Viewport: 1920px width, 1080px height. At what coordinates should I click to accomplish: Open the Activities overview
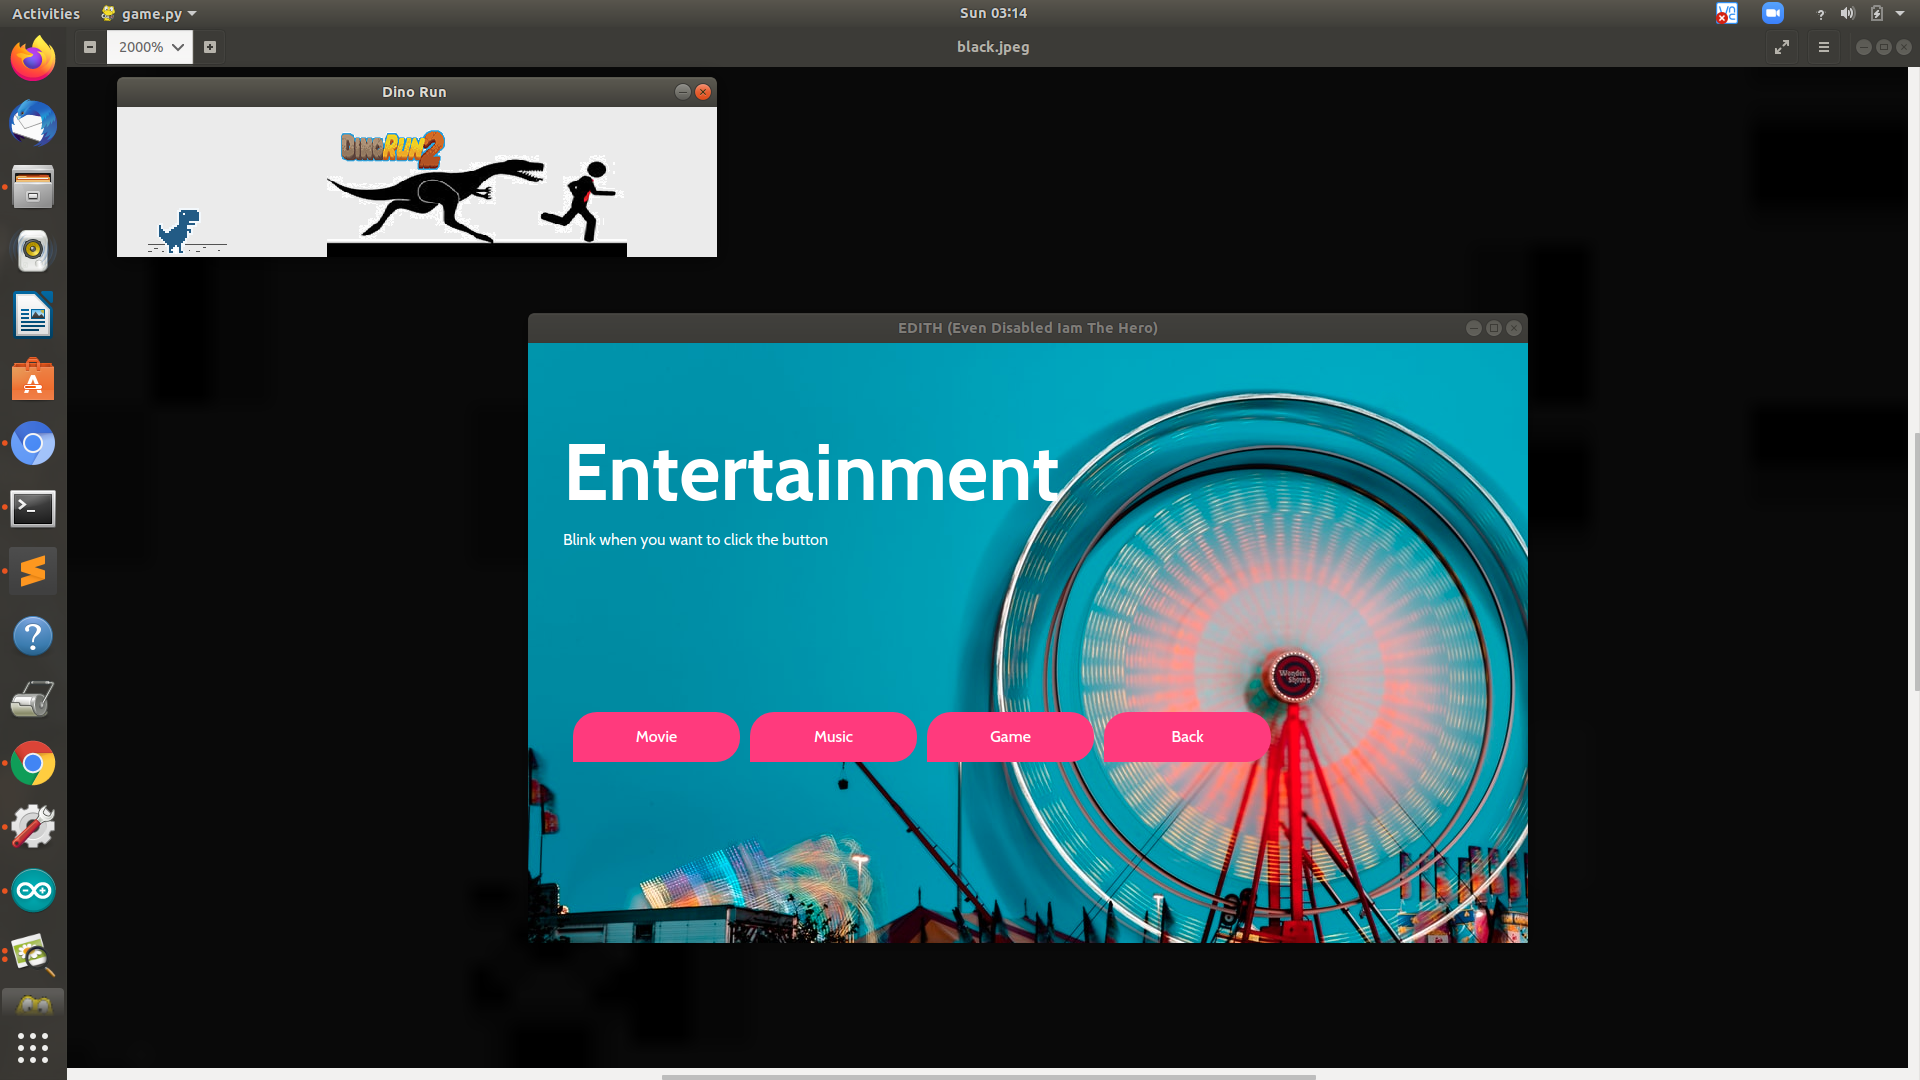46,14
